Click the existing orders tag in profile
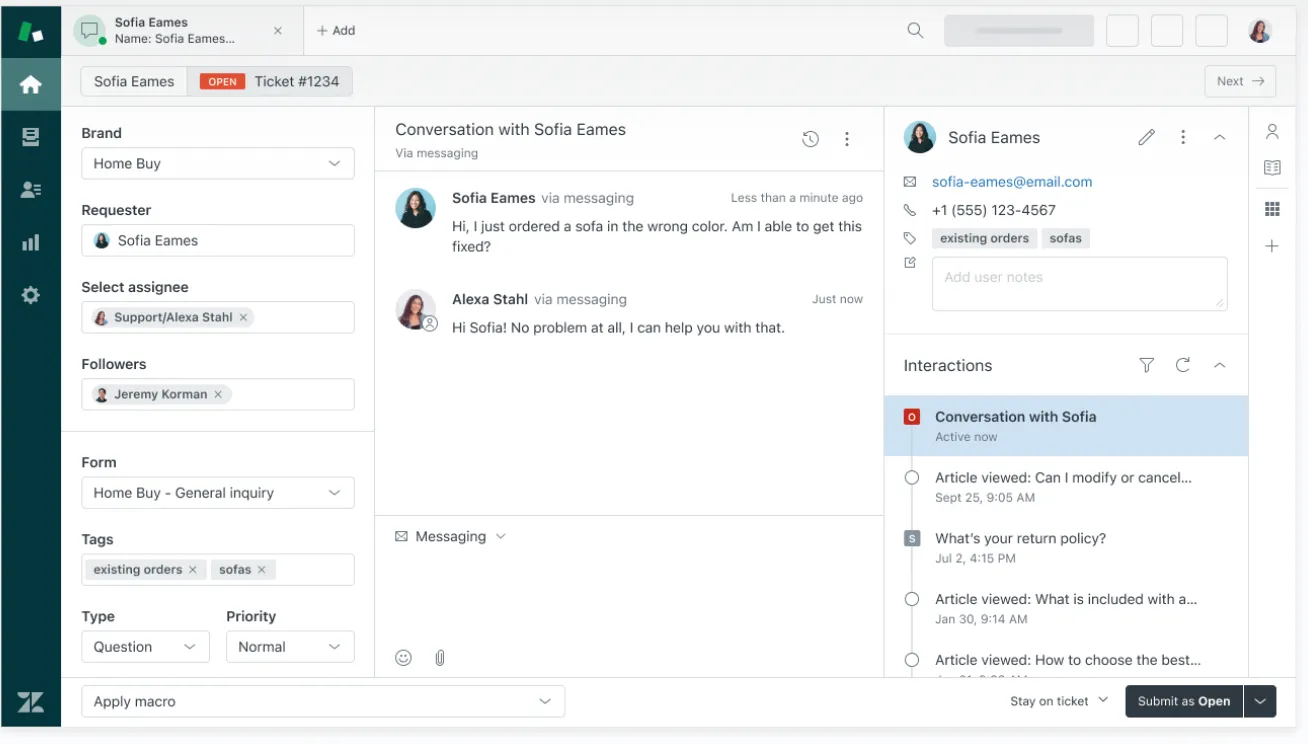Viewport: 1308px width, 744px height. [985, 238]
